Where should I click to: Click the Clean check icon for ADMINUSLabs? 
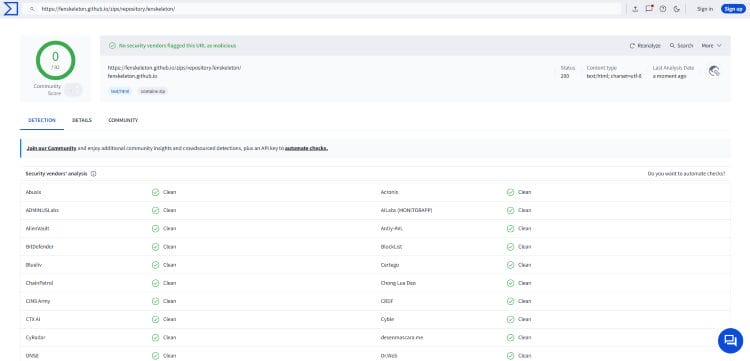coord(155,210)
